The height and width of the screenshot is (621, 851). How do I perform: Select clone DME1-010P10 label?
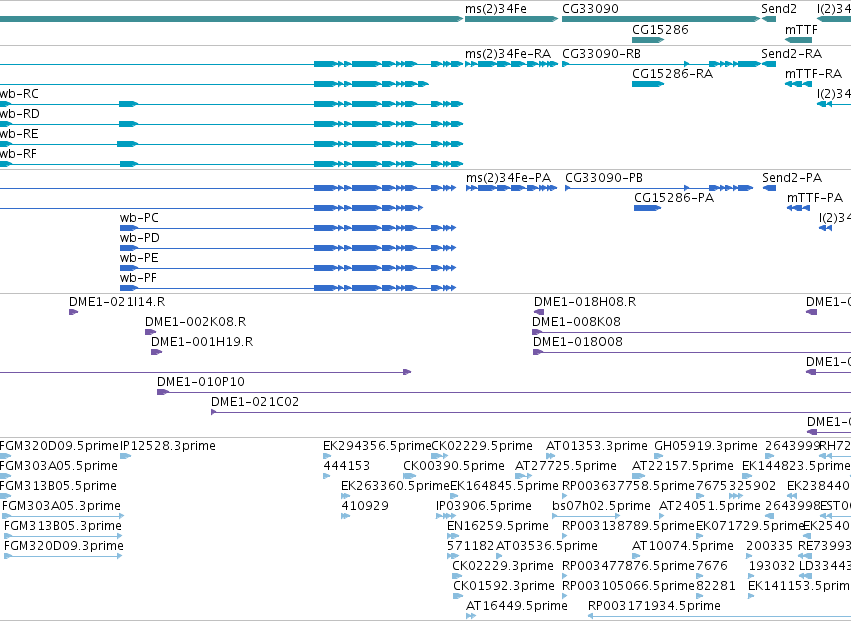tap(201, 382)
